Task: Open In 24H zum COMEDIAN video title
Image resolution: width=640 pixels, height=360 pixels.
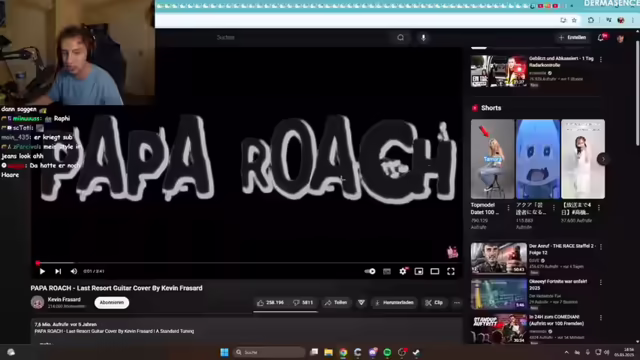Action: [556, 320]
